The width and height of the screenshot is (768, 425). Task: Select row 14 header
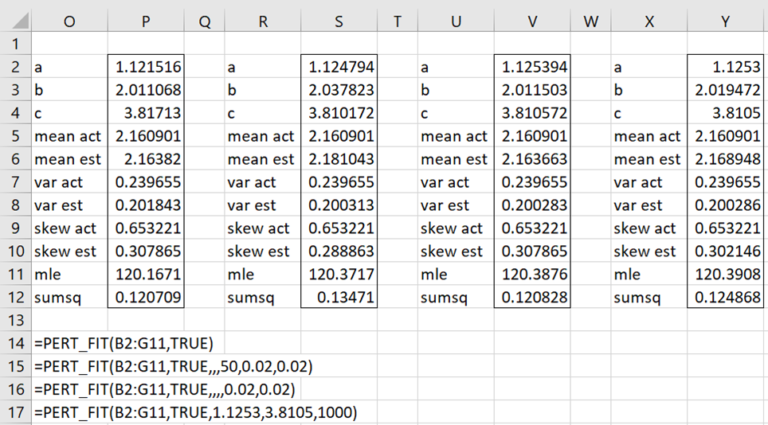point(15,344)
